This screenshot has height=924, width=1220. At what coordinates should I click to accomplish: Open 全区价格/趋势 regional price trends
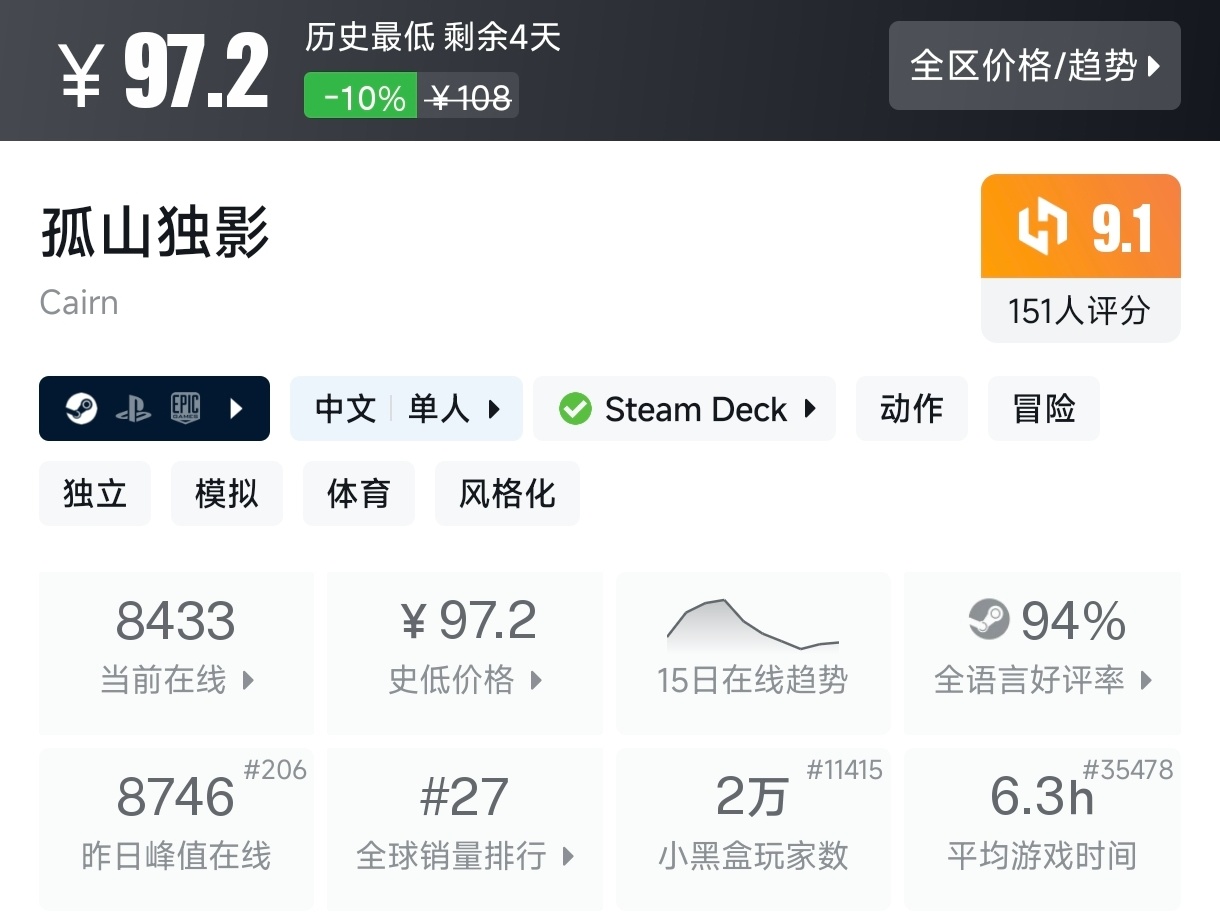(1034, 66)
